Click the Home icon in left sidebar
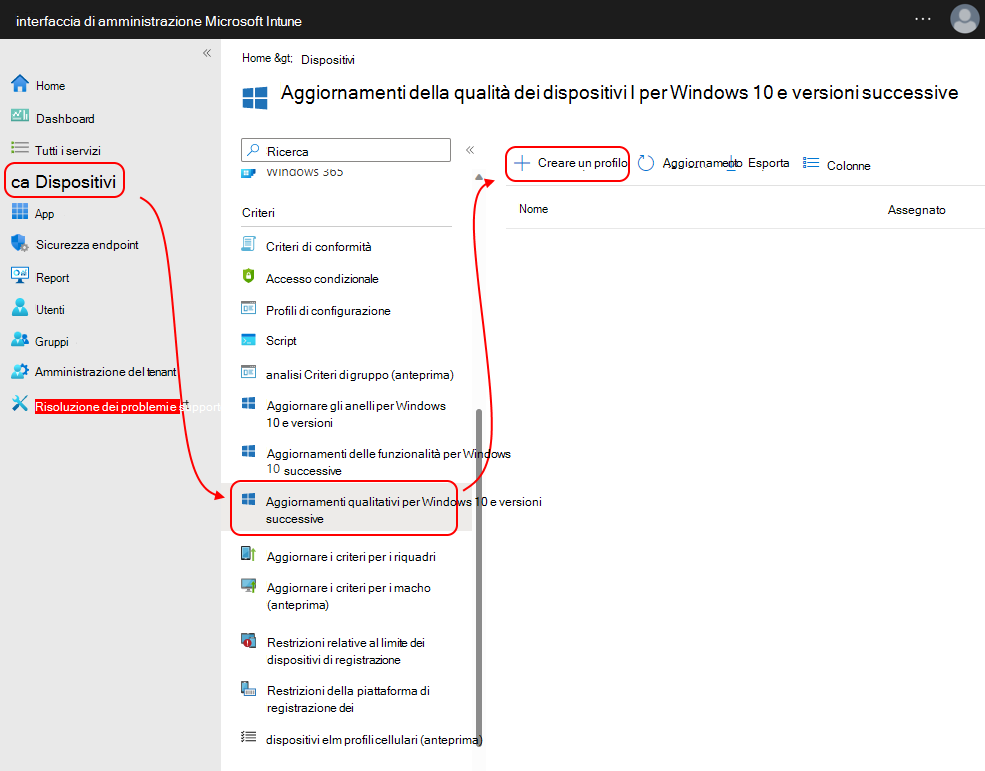Image resolution: width=985 pixels, height=771 pixels. coord(19,85)
